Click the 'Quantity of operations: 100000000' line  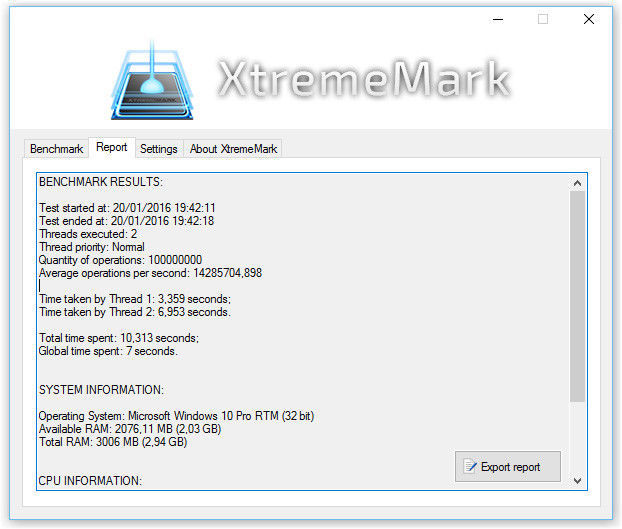120,260
